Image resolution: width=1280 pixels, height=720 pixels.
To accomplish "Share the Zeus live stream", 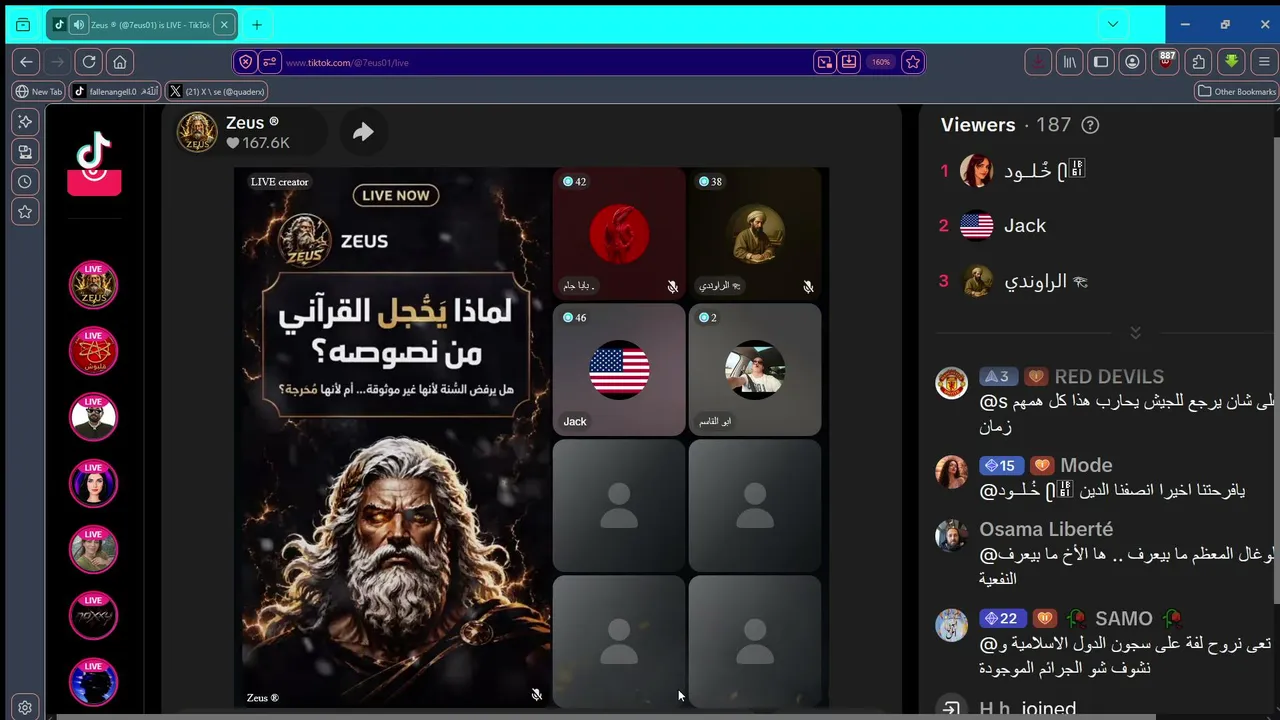I will click(363, 132).
